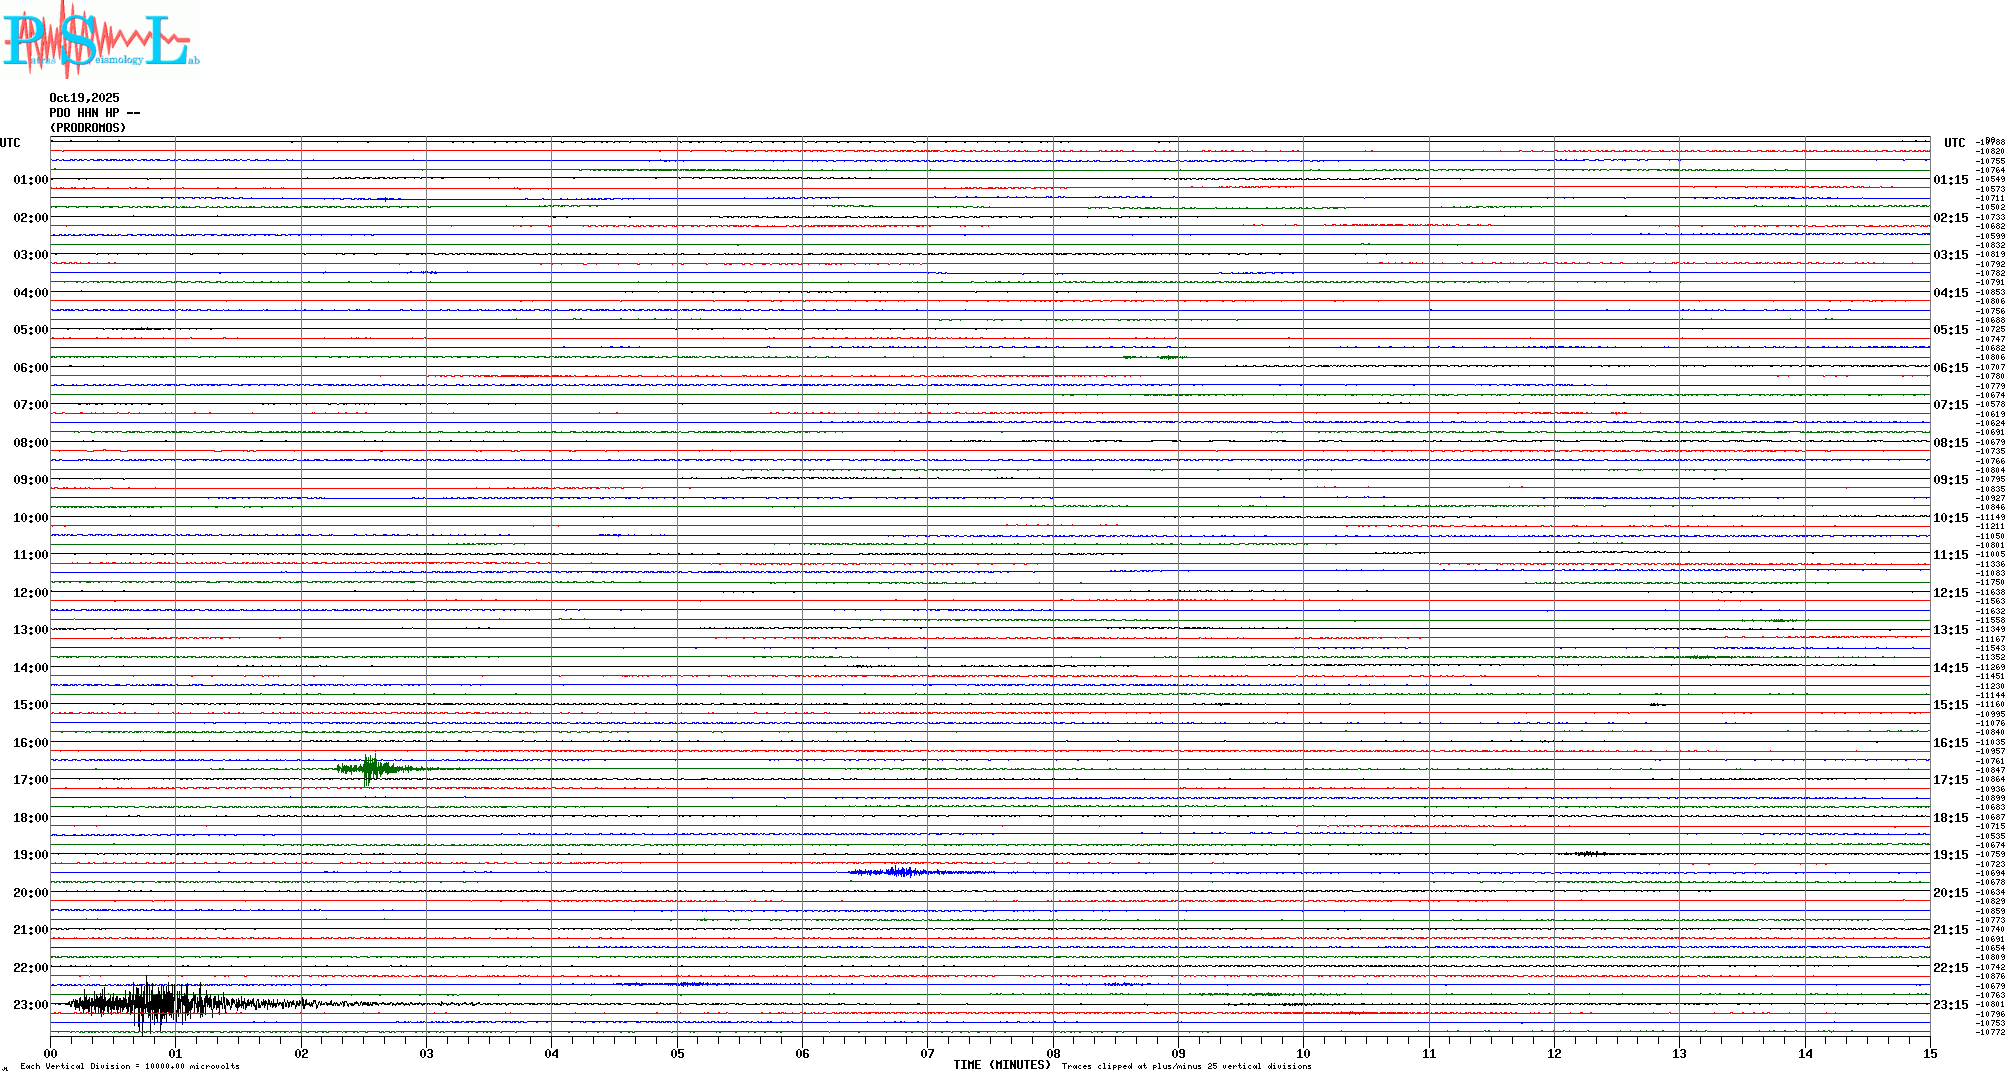Click the 12:00 hour label on left axis

click(x=30, y=593)
